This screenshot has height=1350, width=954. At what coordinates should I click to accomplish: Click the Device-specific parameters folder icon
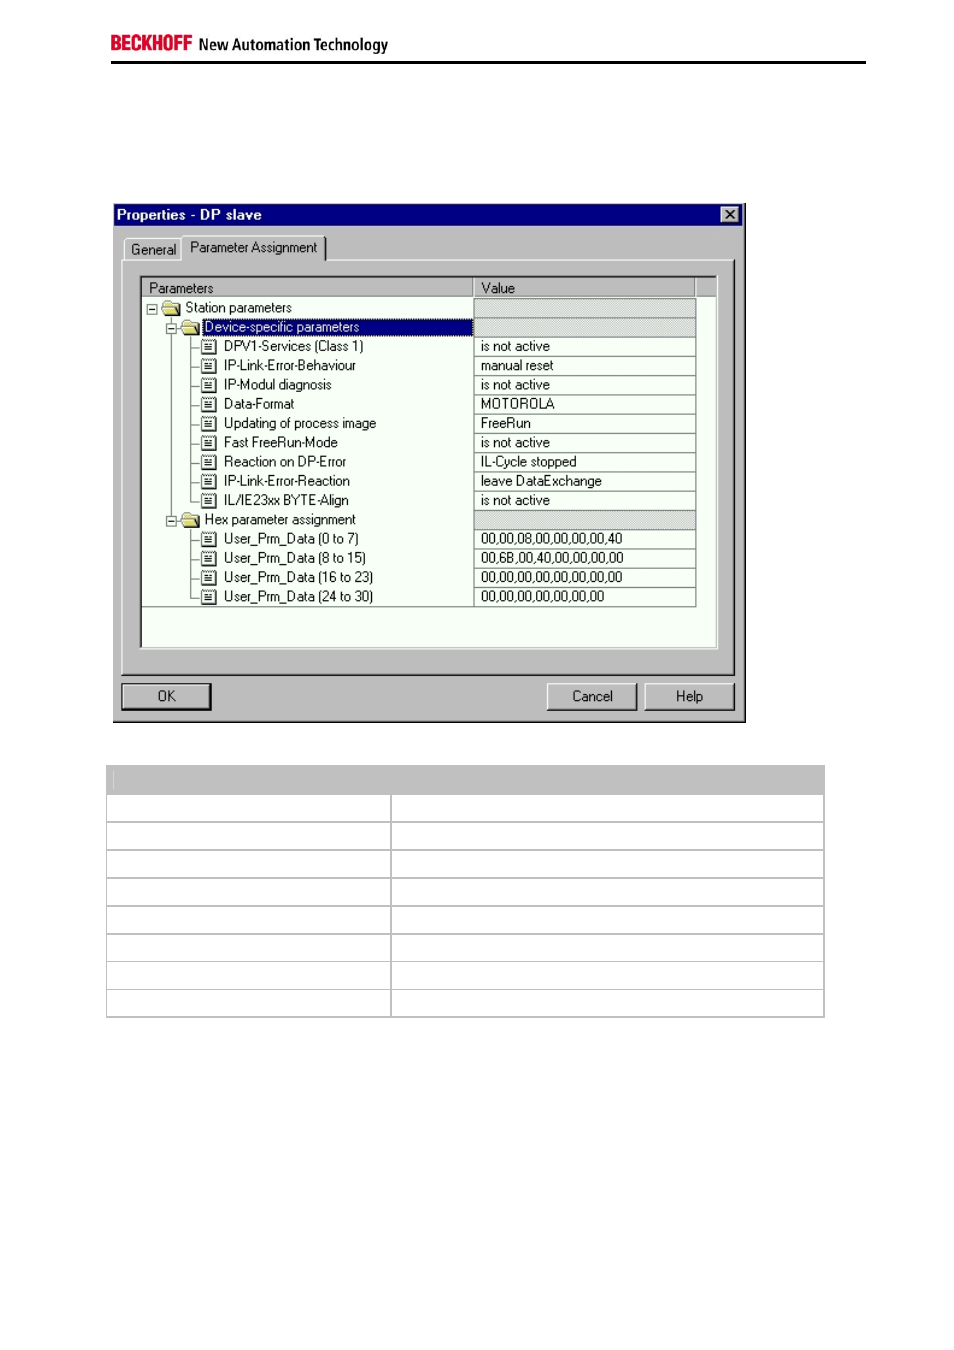(x=190, y=327)
